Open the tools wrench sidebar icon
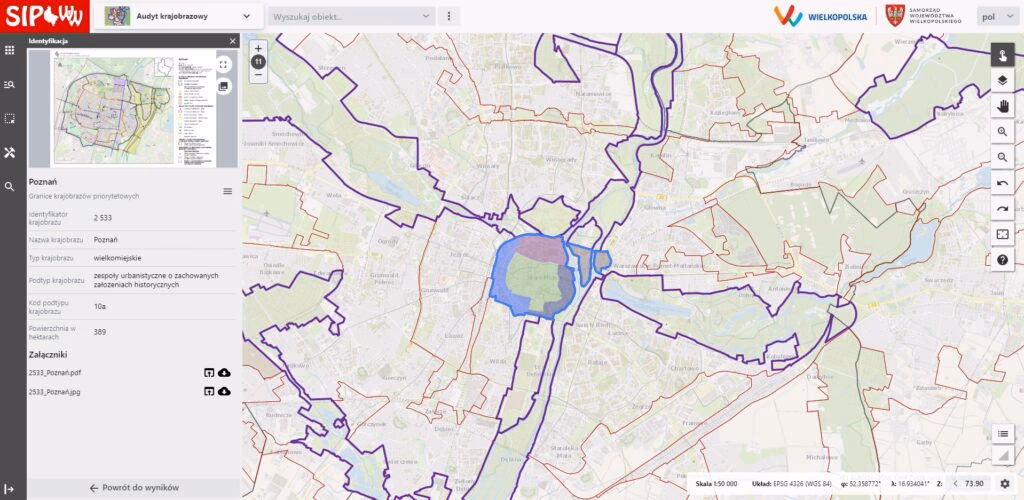The image size is (1024, 500). 10,152
